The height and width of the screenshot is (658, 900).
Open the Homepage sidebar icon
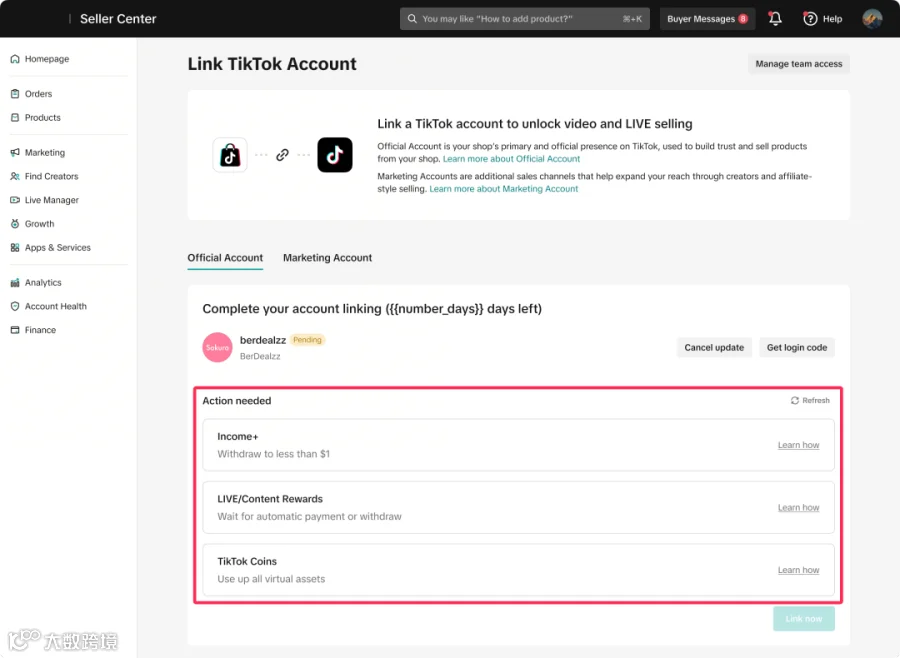tap(15, 59)
